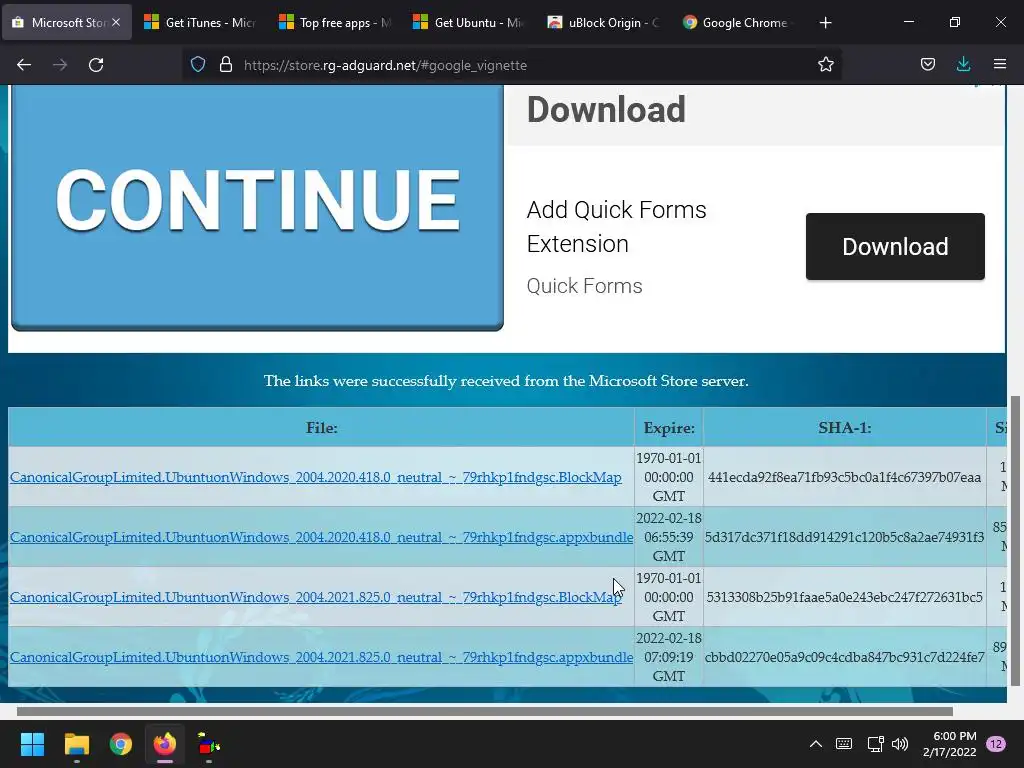Click the black Download button
The image size is (1024, 768).
895,246
